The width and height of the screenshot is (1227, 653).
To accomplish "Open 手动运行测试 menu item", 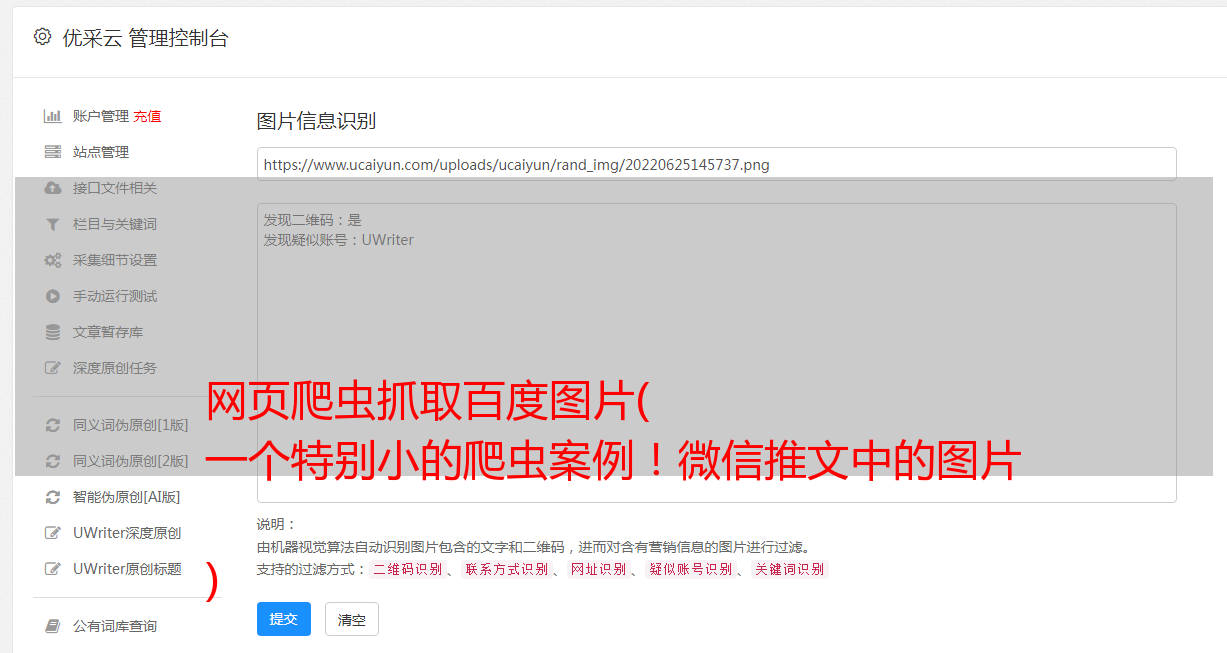I will click(x=115, y=296).
